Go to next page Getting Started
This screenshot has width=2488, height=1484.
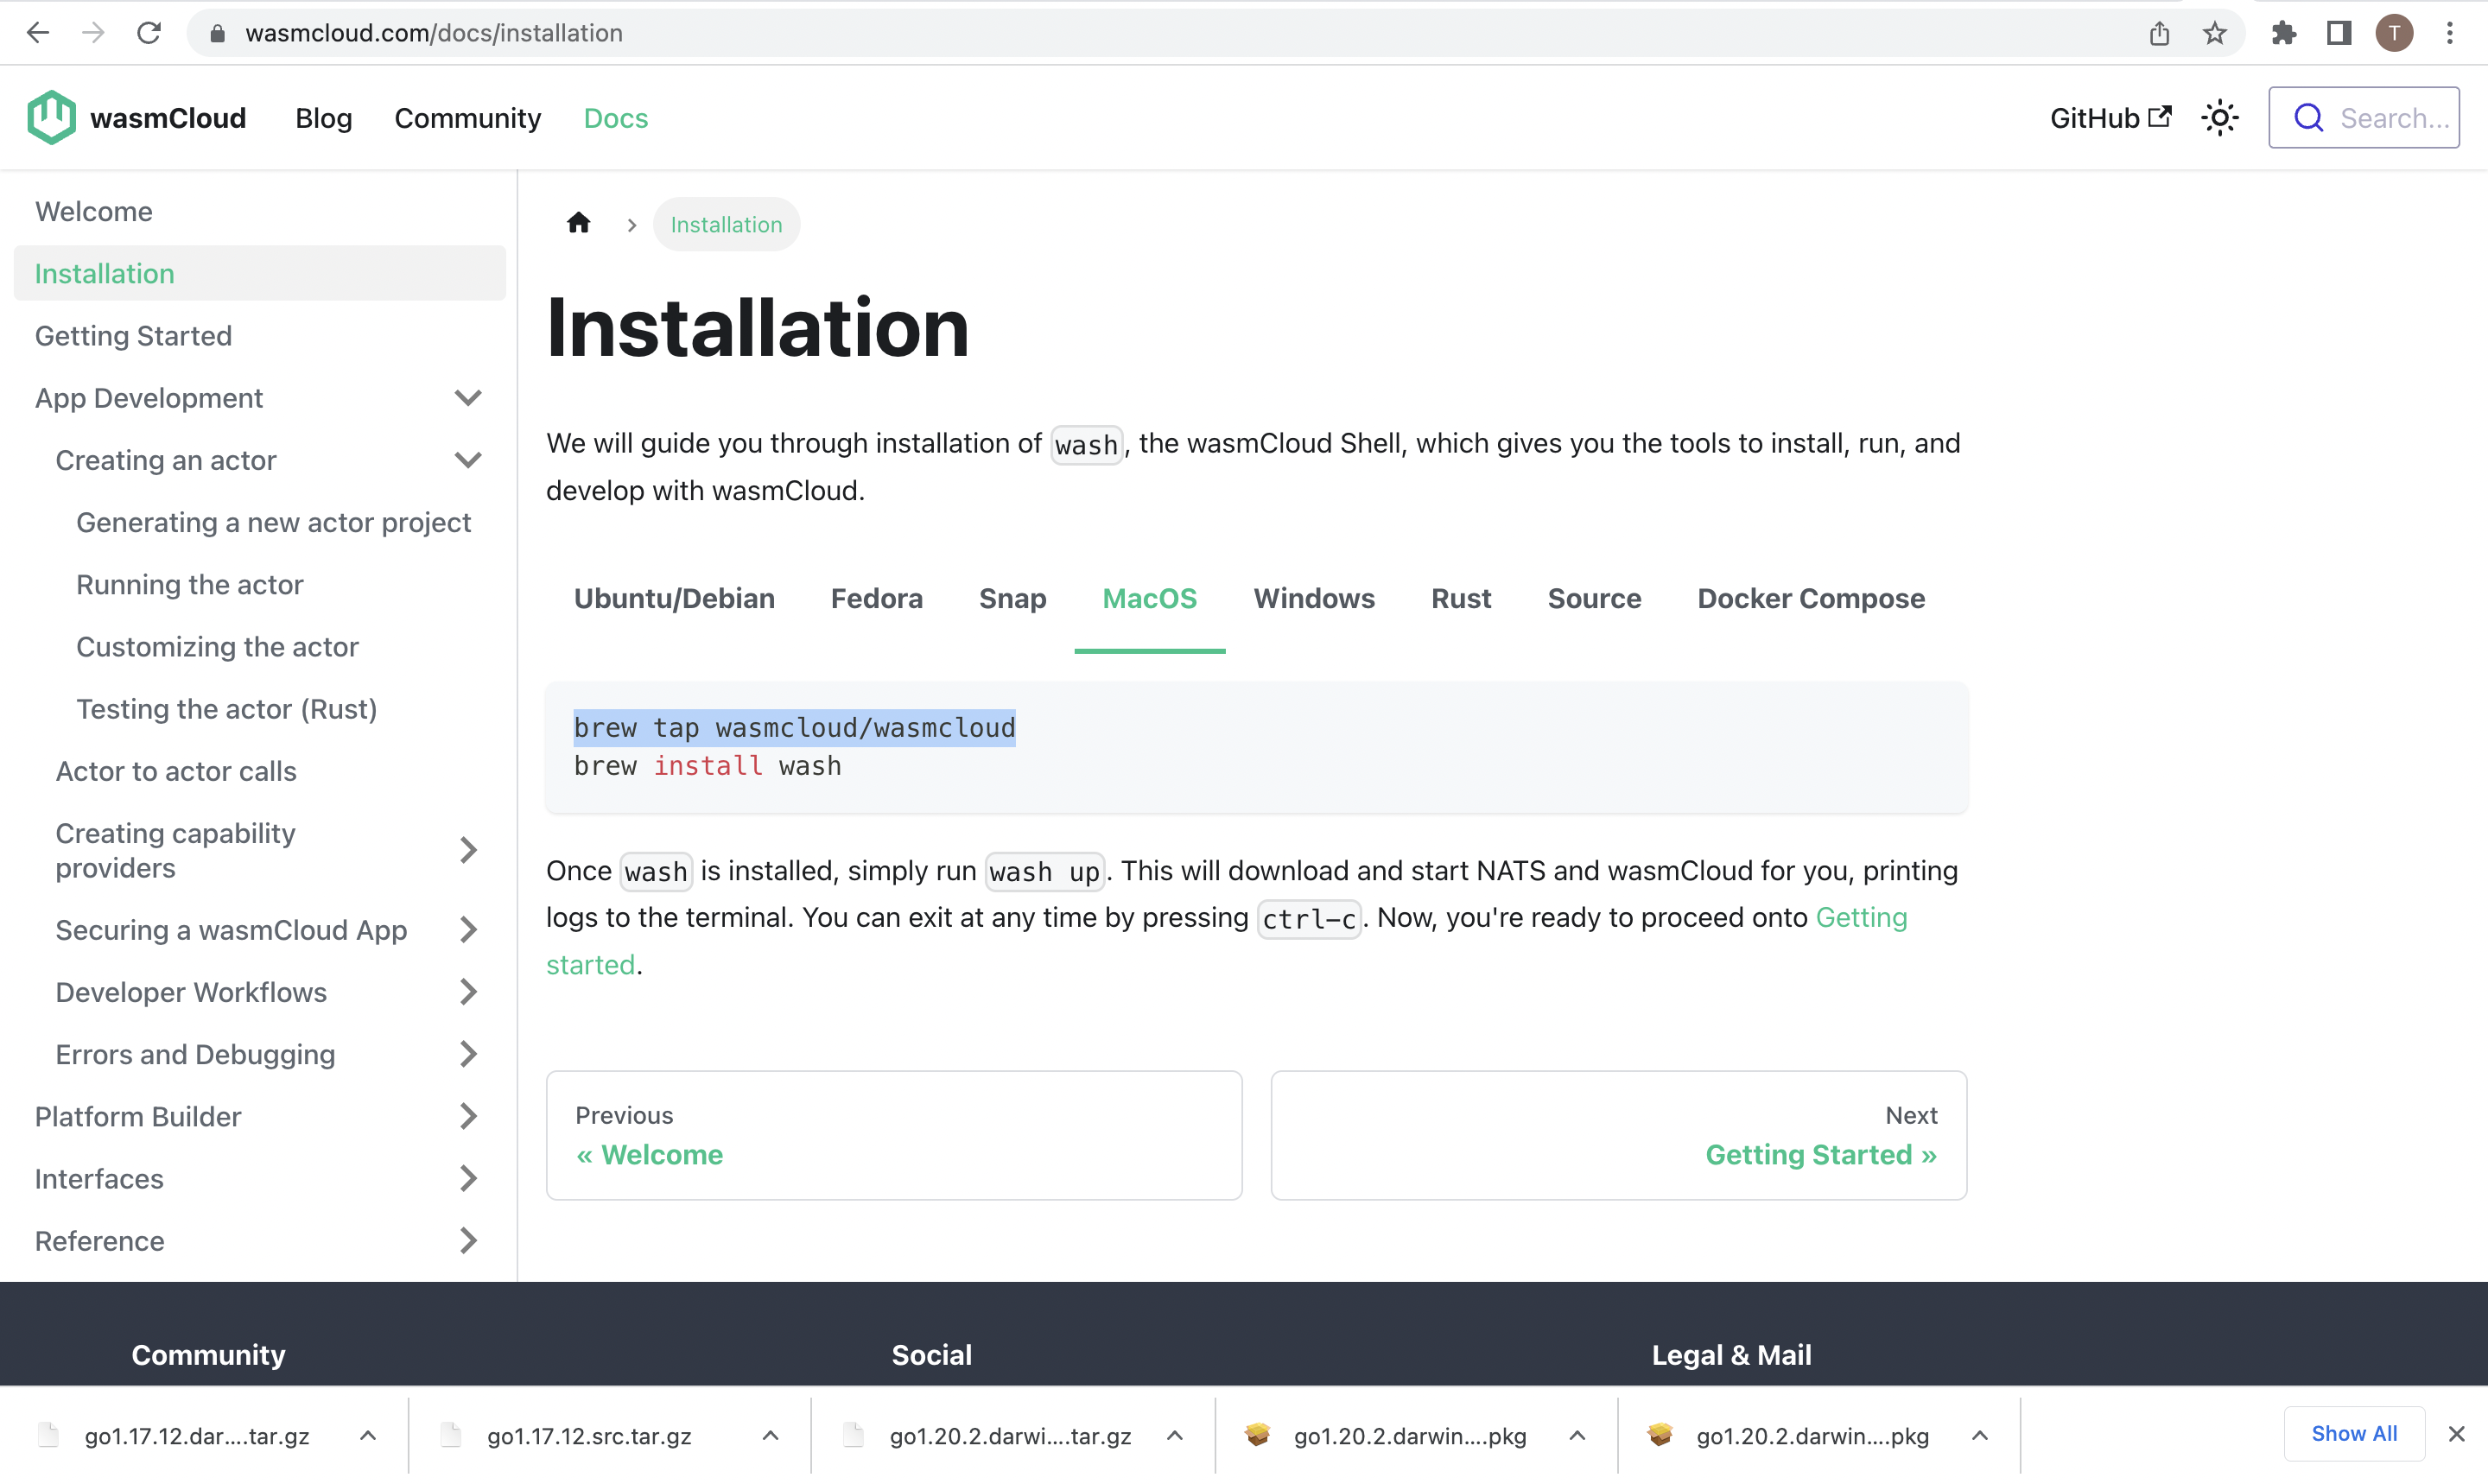click(1820, 1154)
